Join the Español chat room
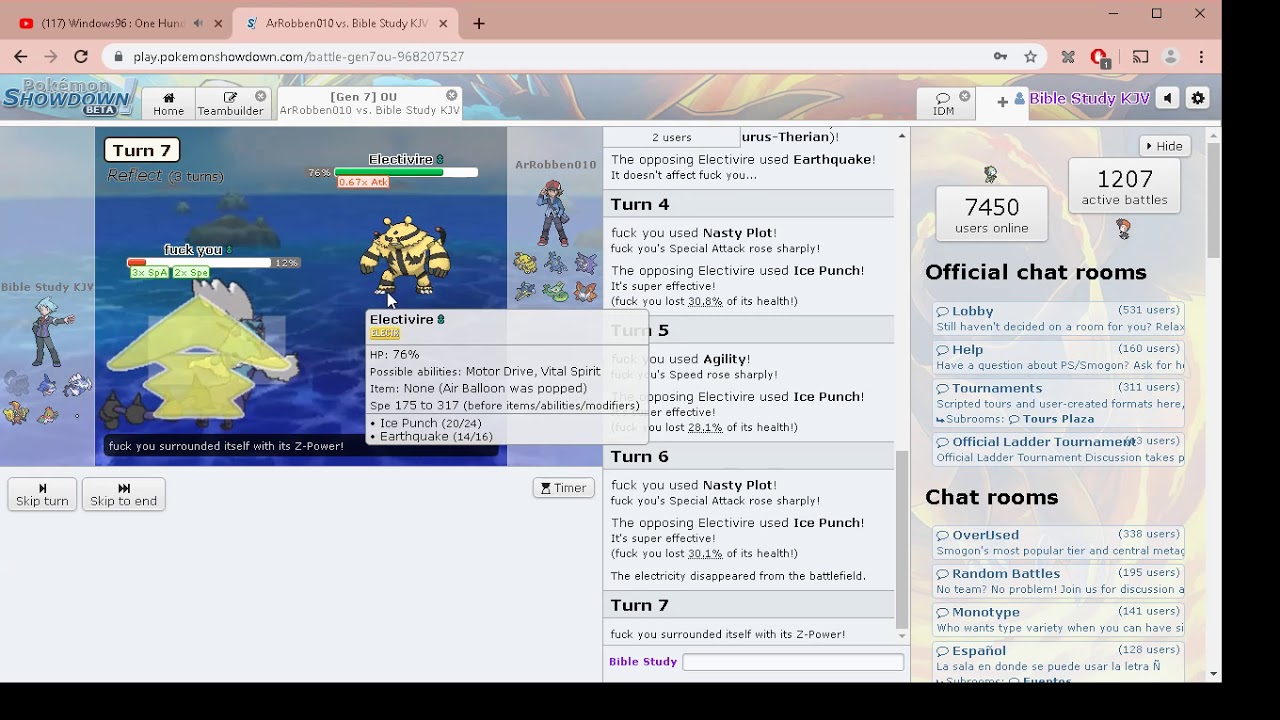Image resolution: width=1280 pixels, height=720 pixels. pyautogui.click(x=1058, y=658)
